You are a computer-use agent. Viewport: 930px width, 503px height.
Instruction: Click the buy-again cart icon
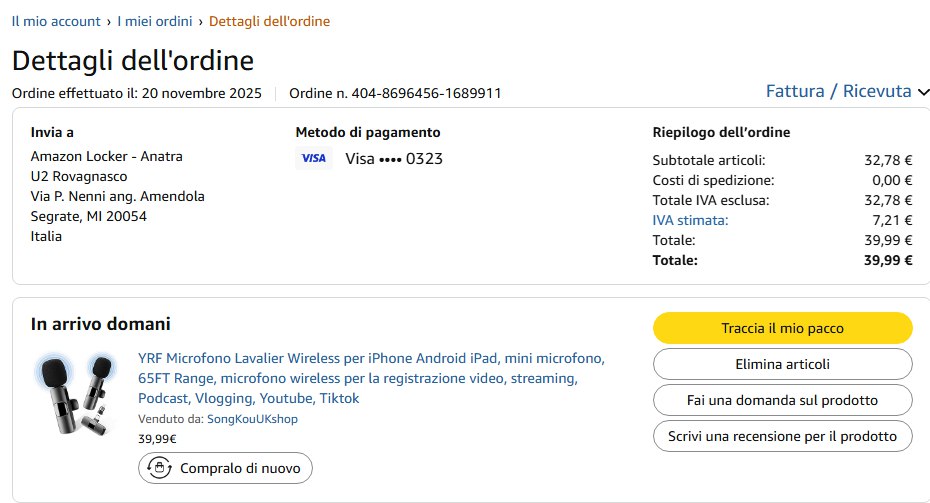pos(158,468)
